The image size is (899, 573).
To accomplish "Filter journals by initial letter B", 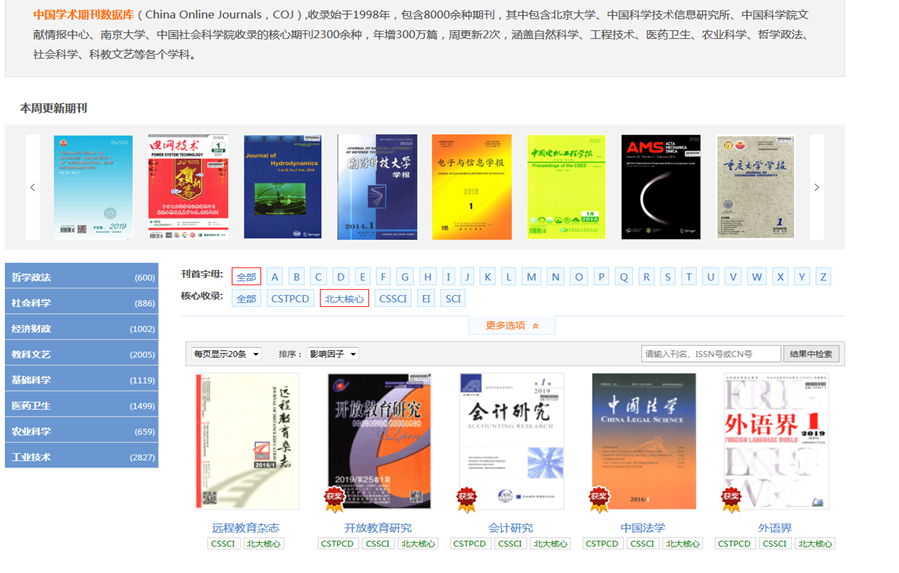I will (x=296, y=276).
